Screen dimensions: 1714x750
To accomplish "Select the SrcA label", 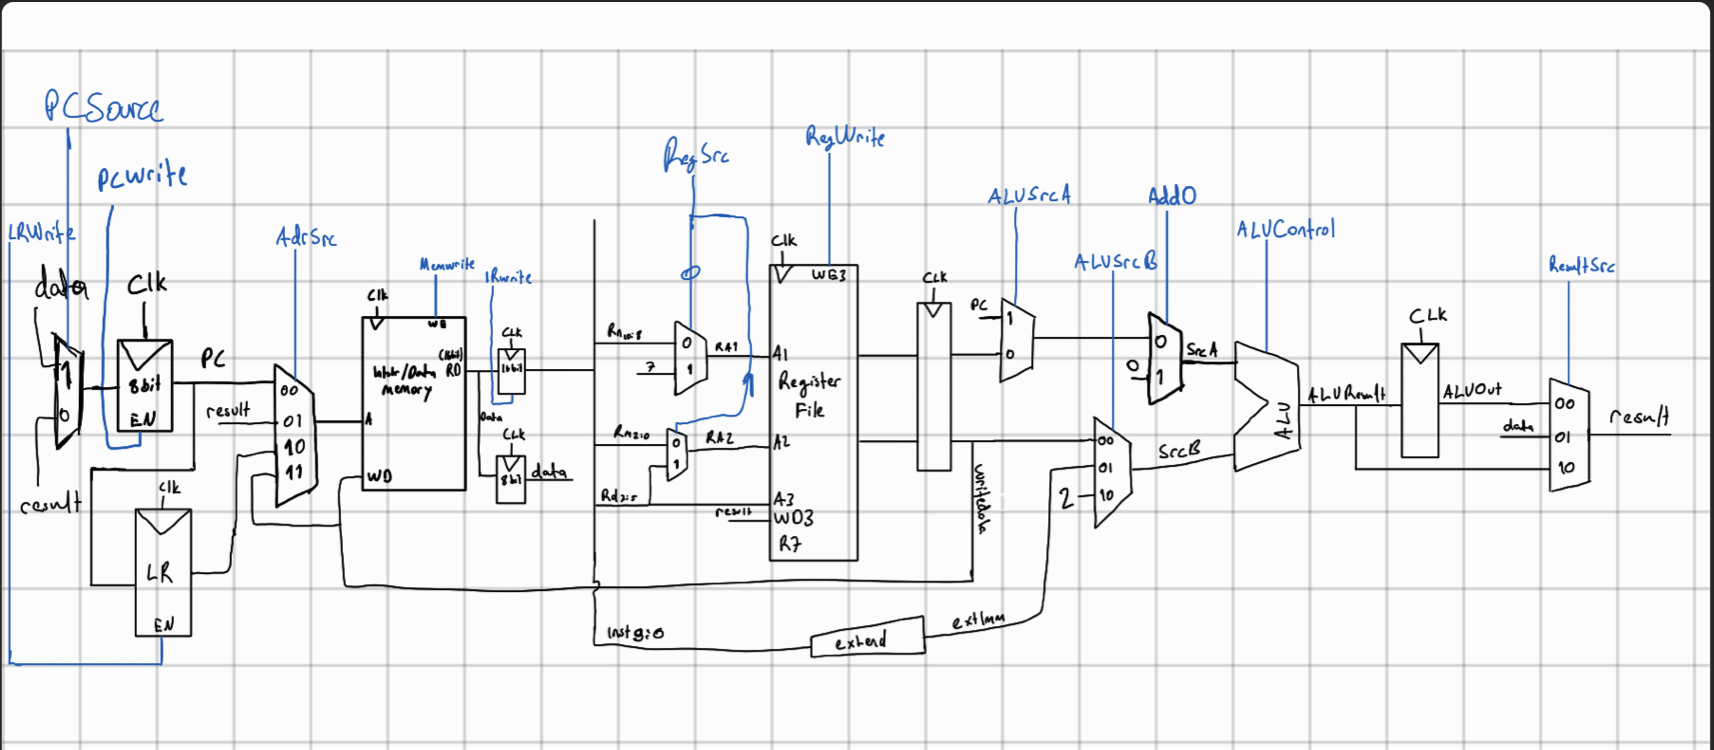I will [1201, 350].
